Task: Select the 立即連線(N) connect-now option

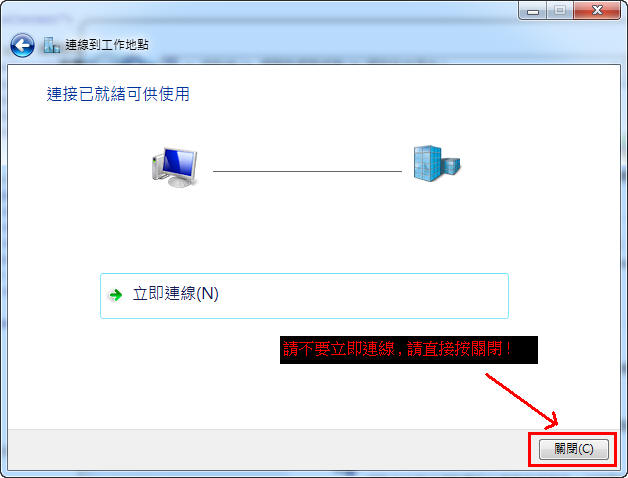Action: click(304, 296)
